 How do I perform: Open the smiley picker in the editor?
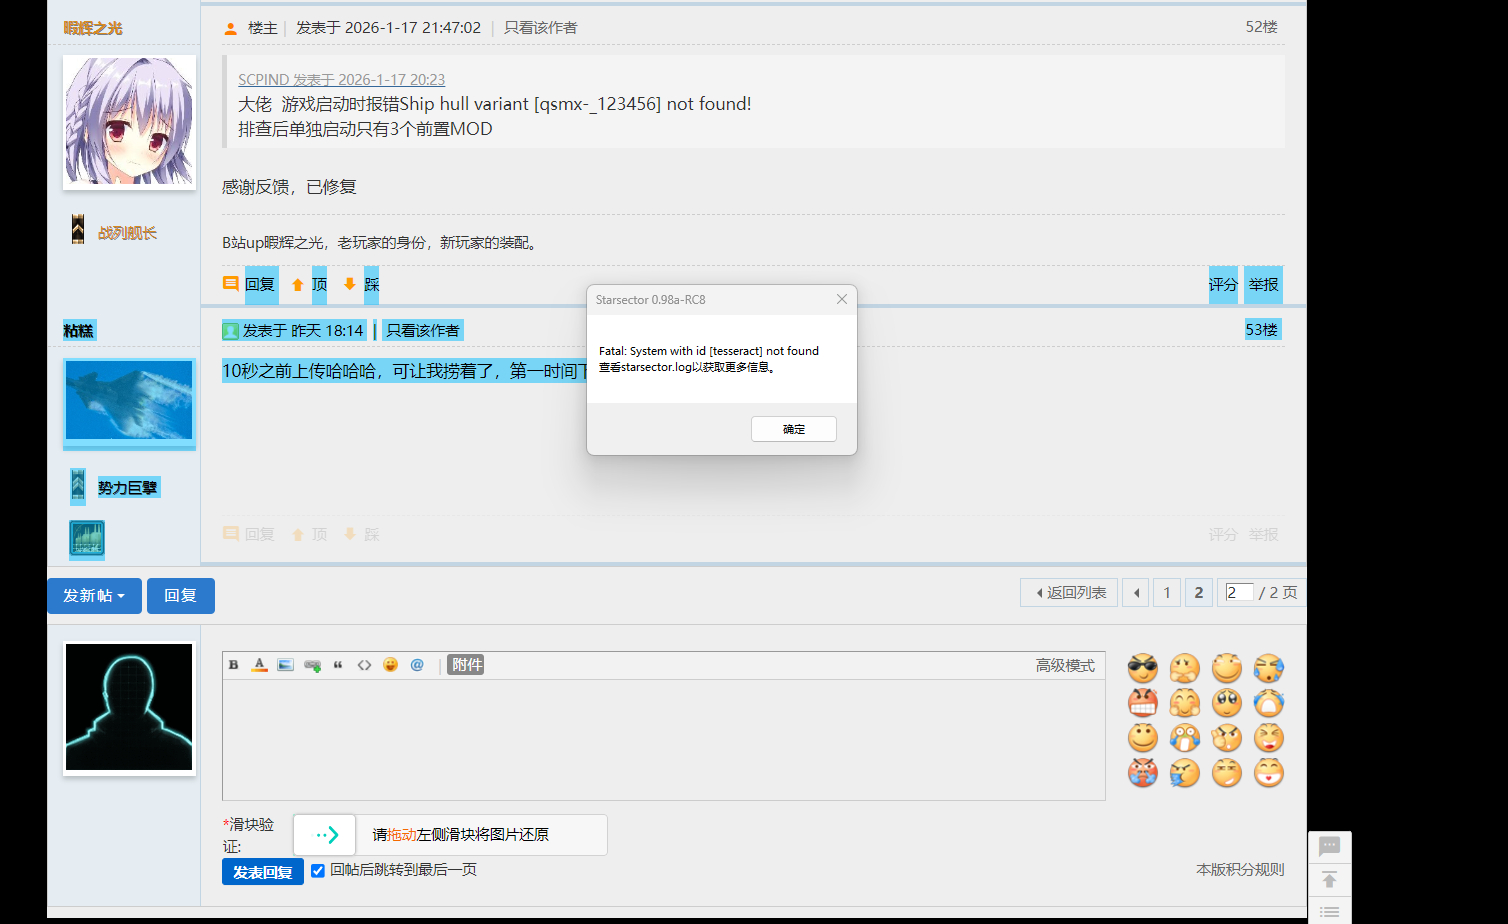click(x=390, y=664)
